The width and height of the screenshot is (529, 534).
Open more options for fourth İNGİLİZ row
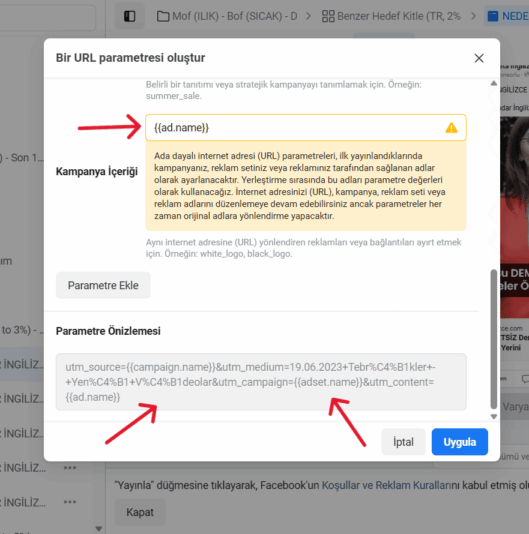click(x=70, y=468)
